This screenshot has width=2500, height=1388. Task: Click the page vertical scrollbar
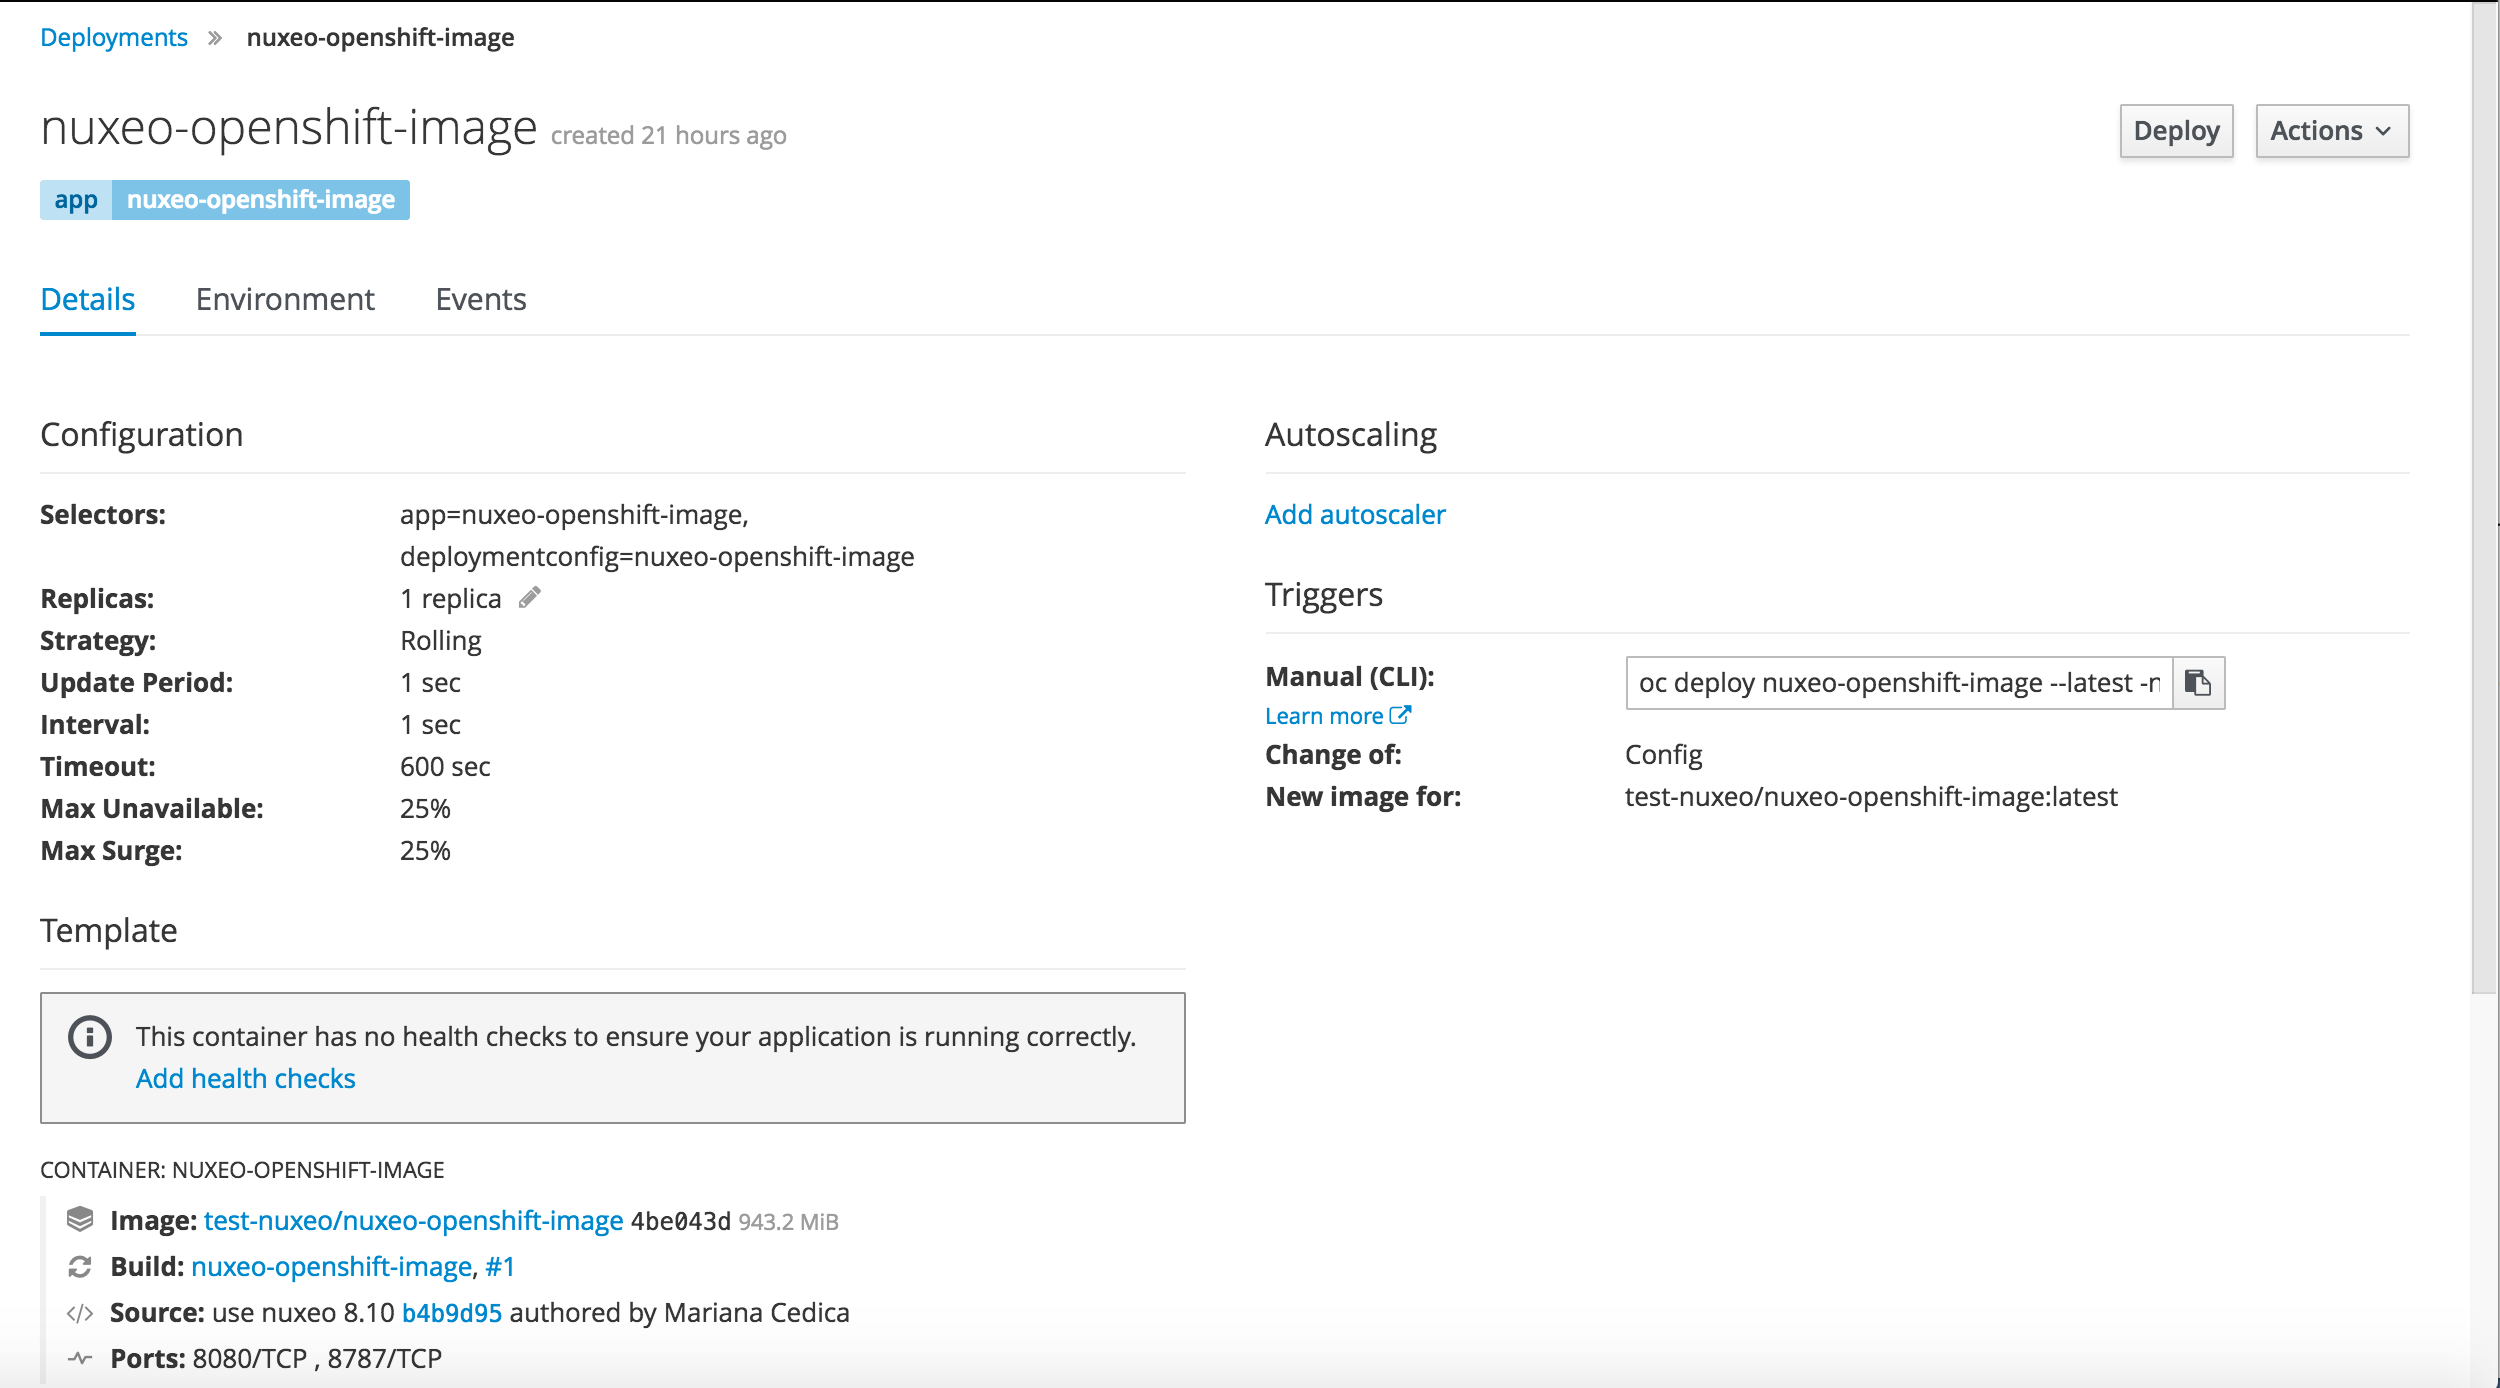2485,500
